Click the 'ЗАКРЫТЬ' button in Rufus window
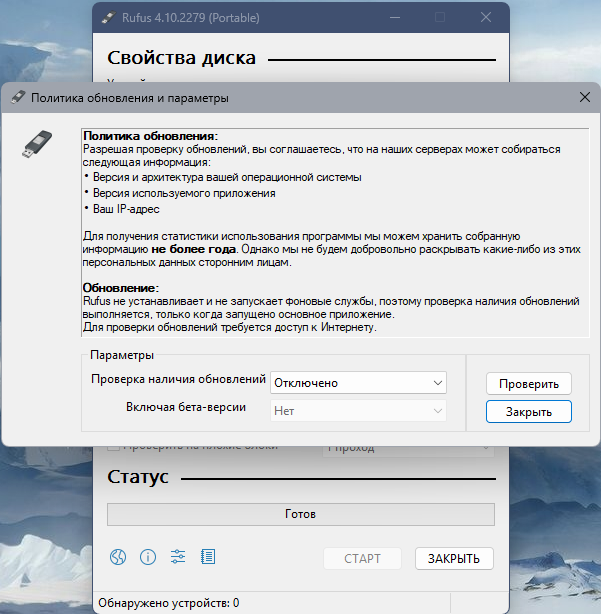601x614 pixels. pos(454,558)
